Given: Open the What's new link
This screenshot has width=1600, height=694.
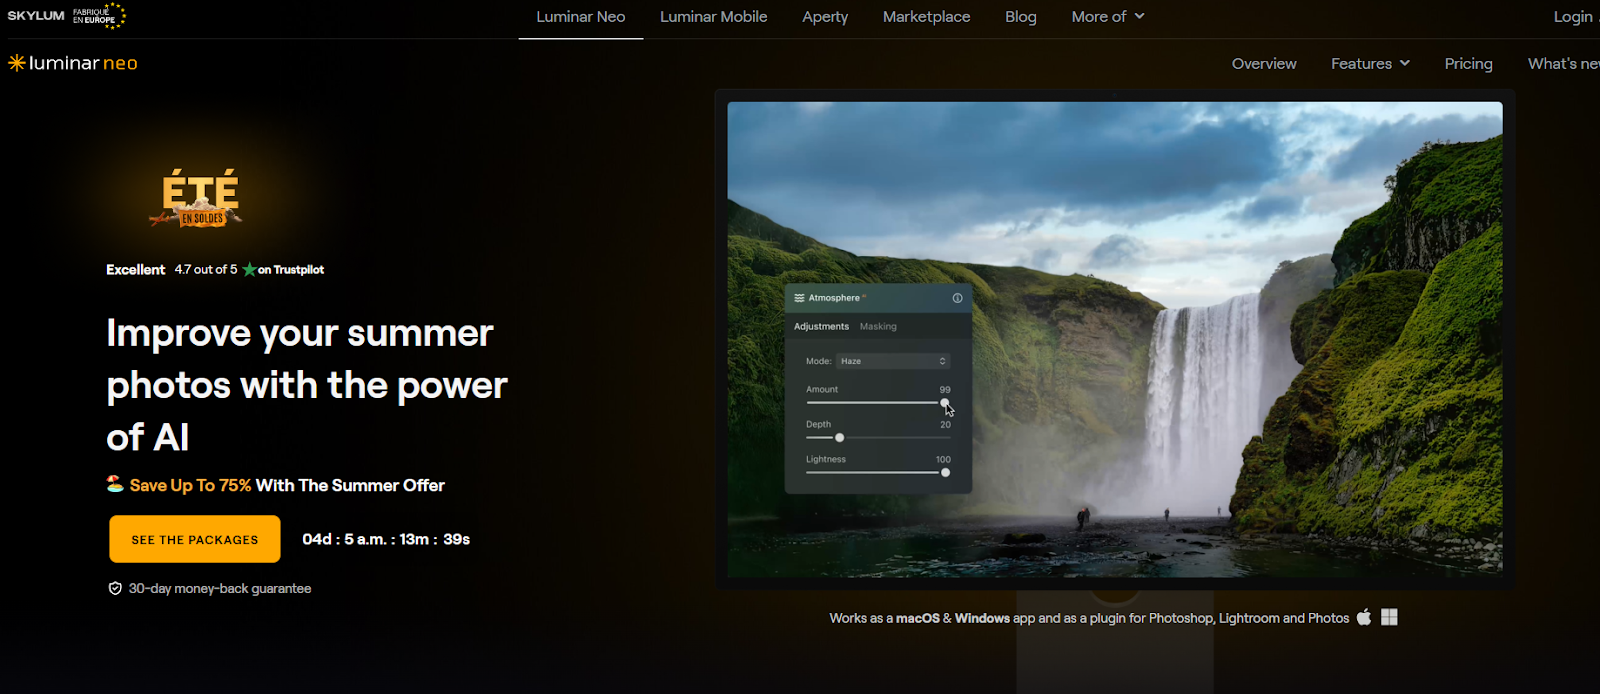Looking at the screenshot, I should point(1563,64).
